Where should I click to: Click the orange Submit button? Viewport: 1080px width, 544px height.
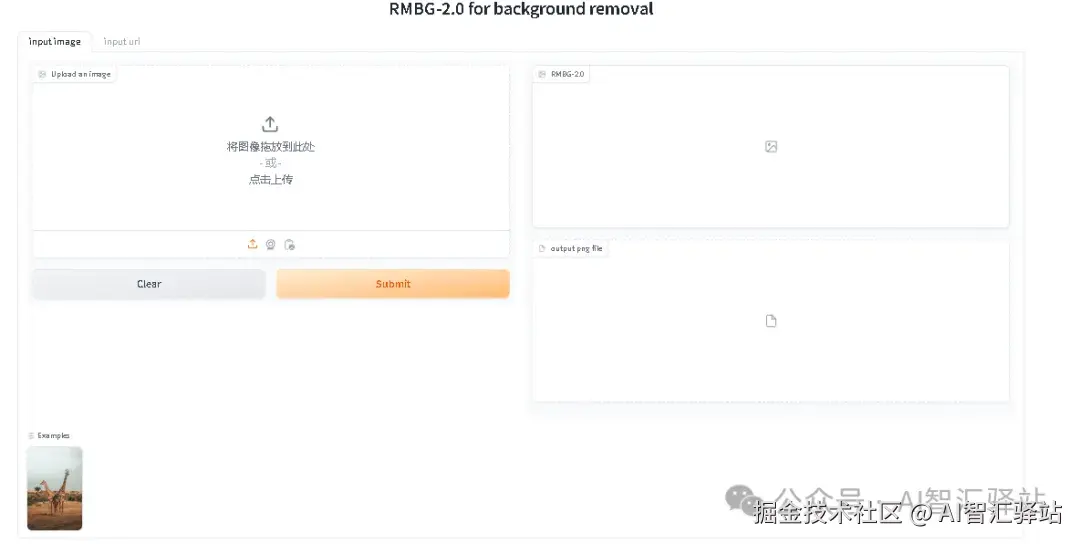click(393, 284)
